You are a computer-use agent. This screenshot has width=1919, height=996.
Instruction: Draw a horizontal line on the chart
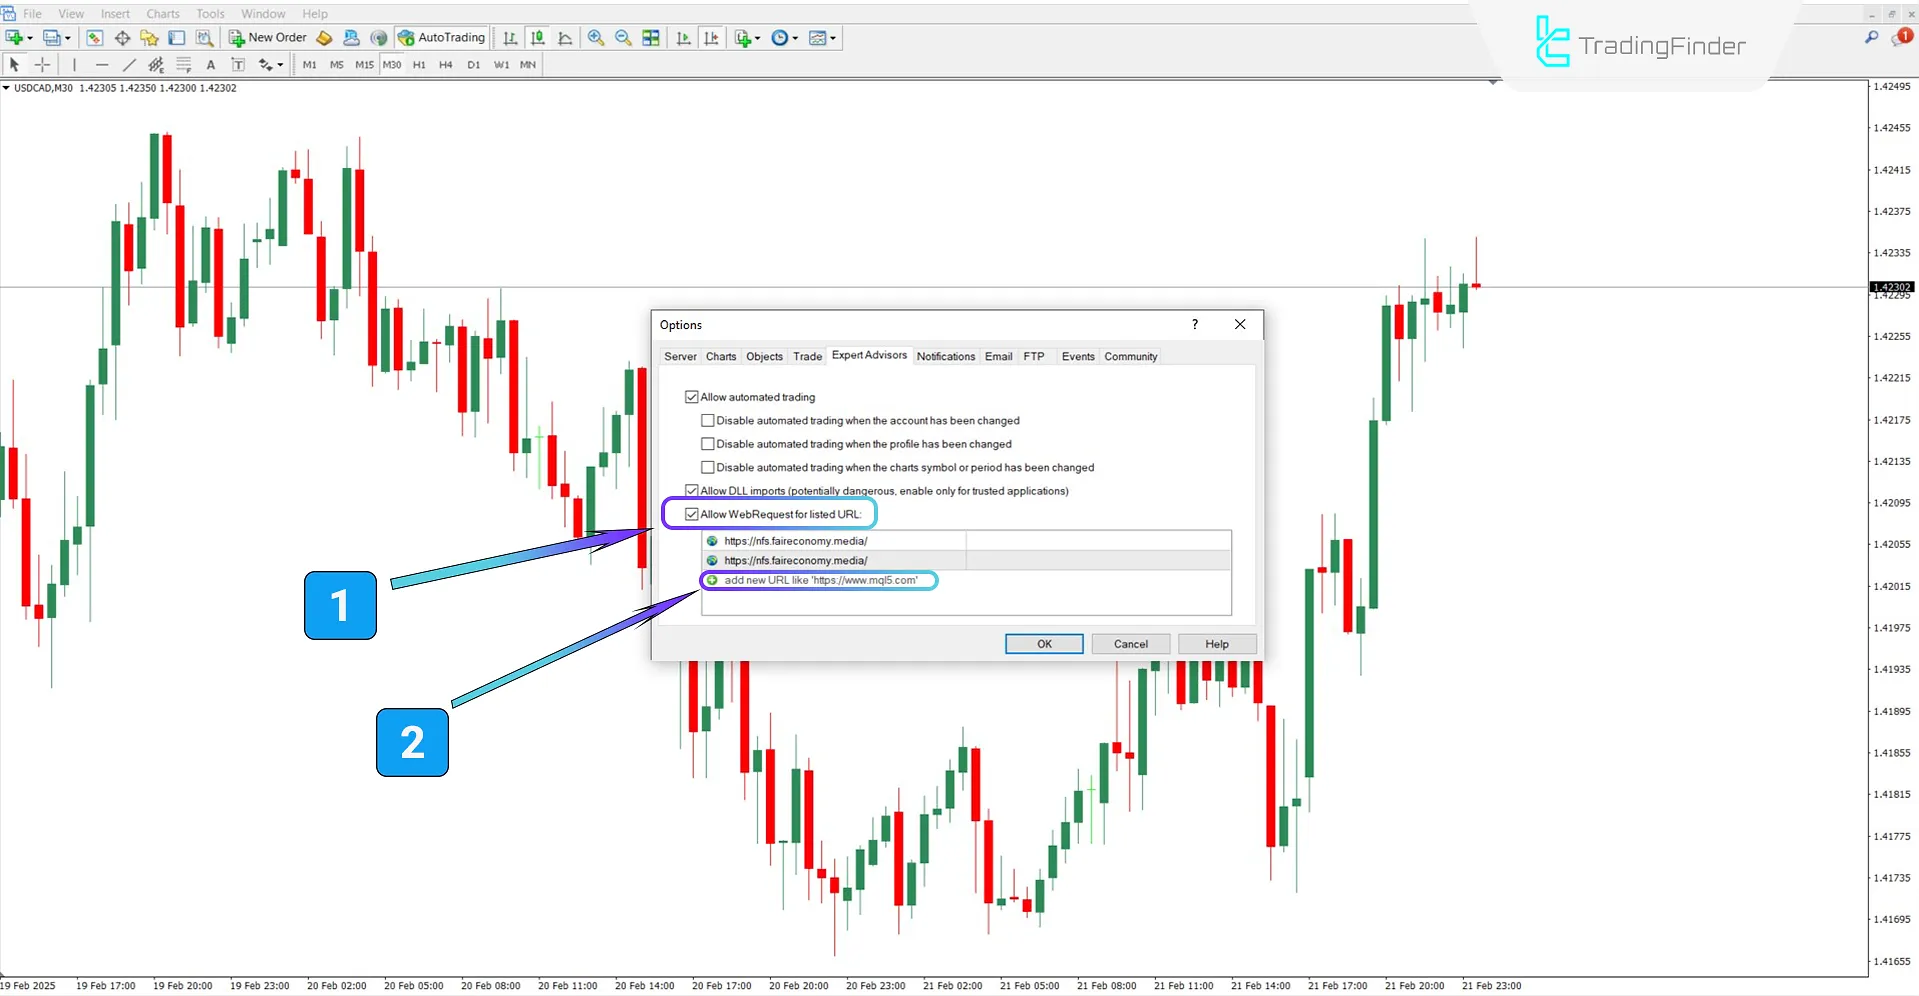click(101, 64)
